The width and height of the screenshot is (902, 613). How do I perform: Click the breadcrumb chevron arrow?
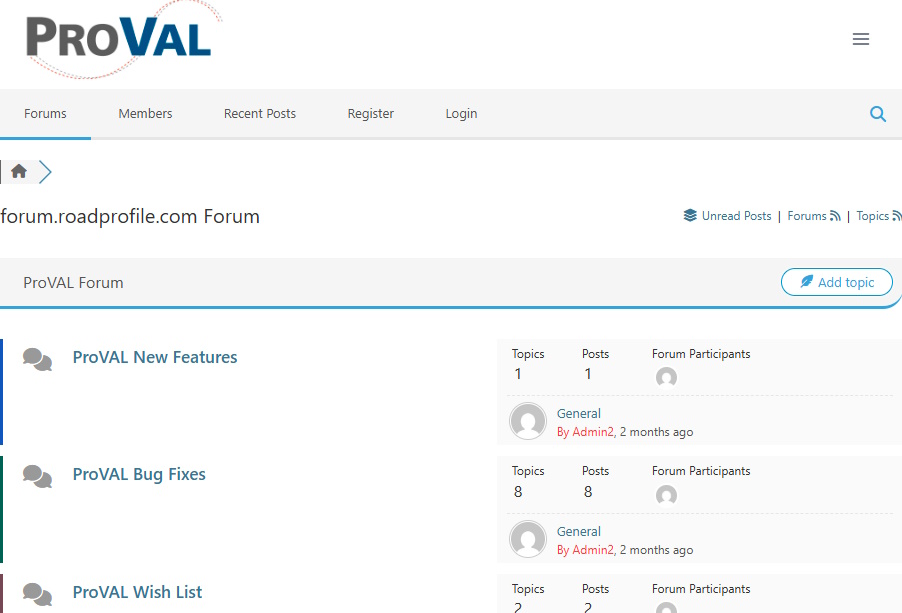click(45, 172)
